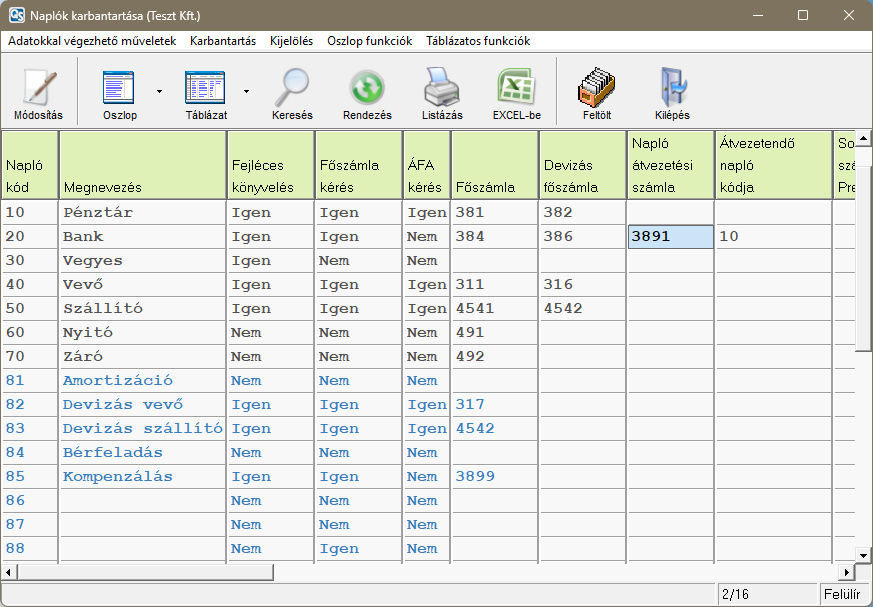This screenshot has width=873, height=607.
Task: Click the vertical scrollbar down arrow
Action: pos(864,554)
